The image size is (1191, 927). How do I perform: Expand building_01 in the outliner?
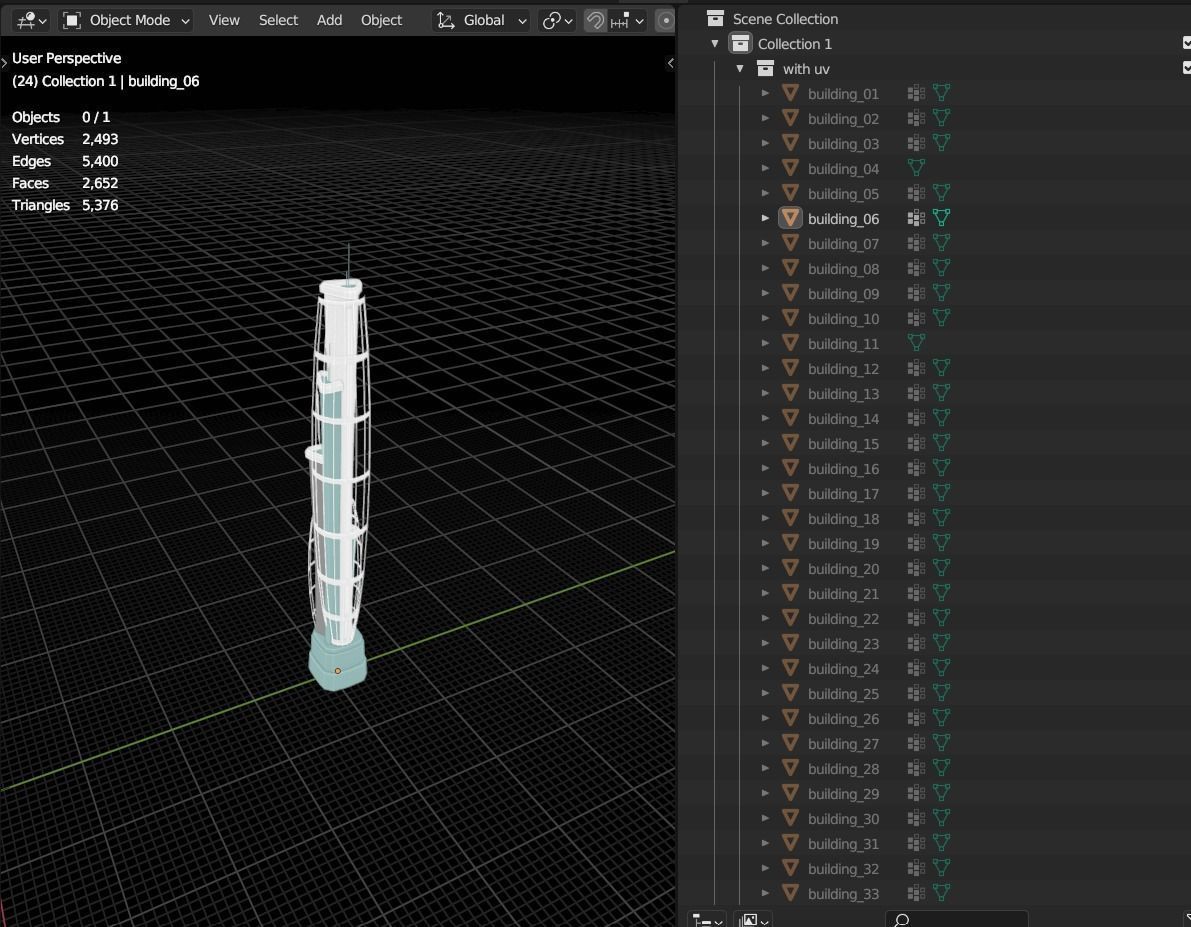pos(765,93)
